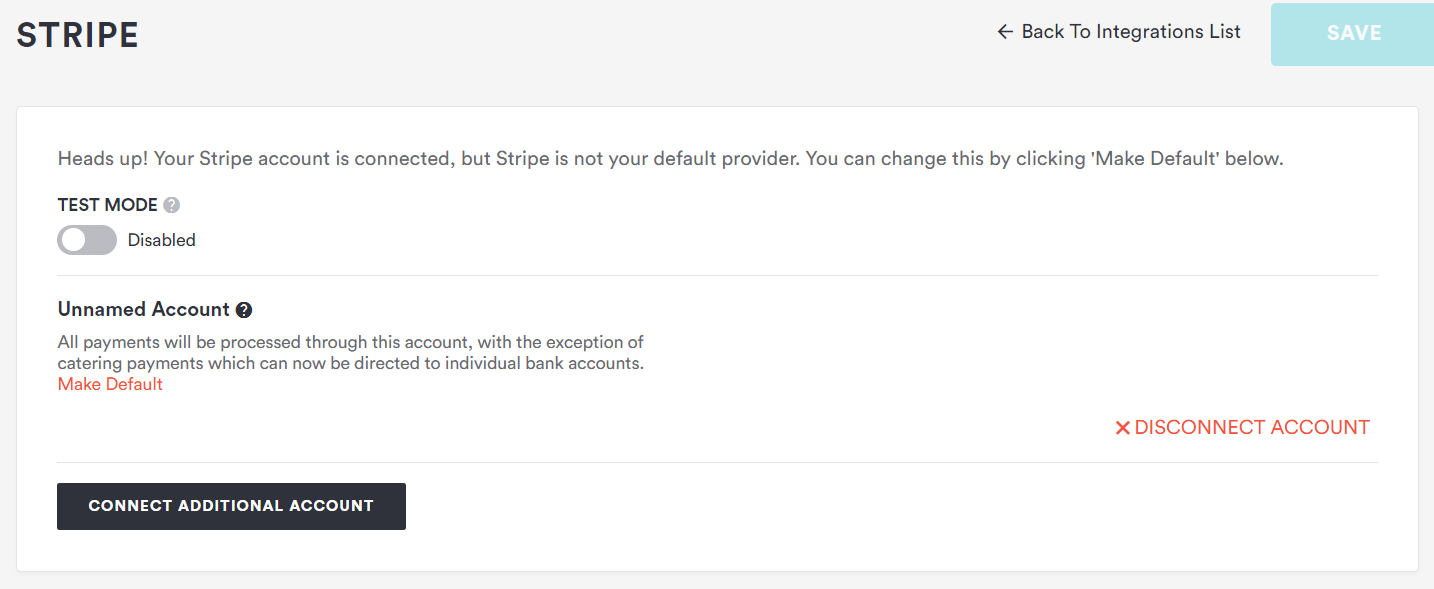Click the TEST MODE label
Image resolution: width=1434 pixels, height=589 pixels.
(108, 205)
